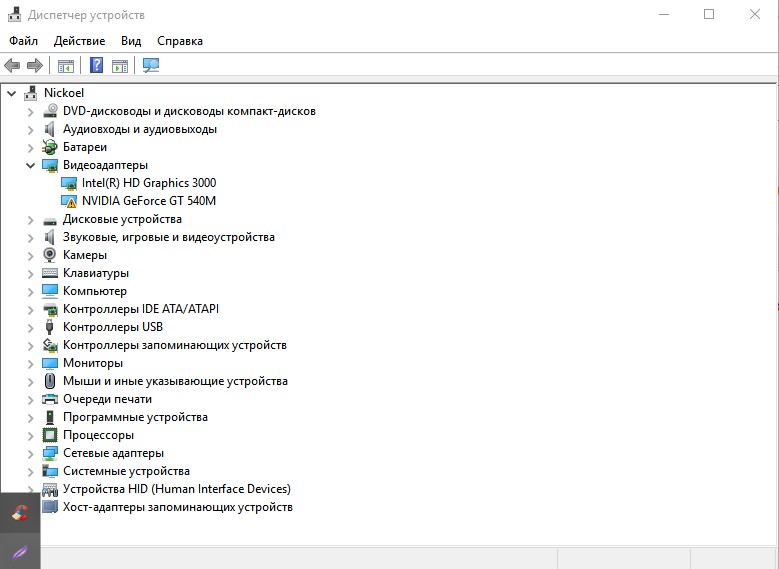Click the DVD drive category icon
The height and width of the screenshot is (569, 779).
coord(50,111)
